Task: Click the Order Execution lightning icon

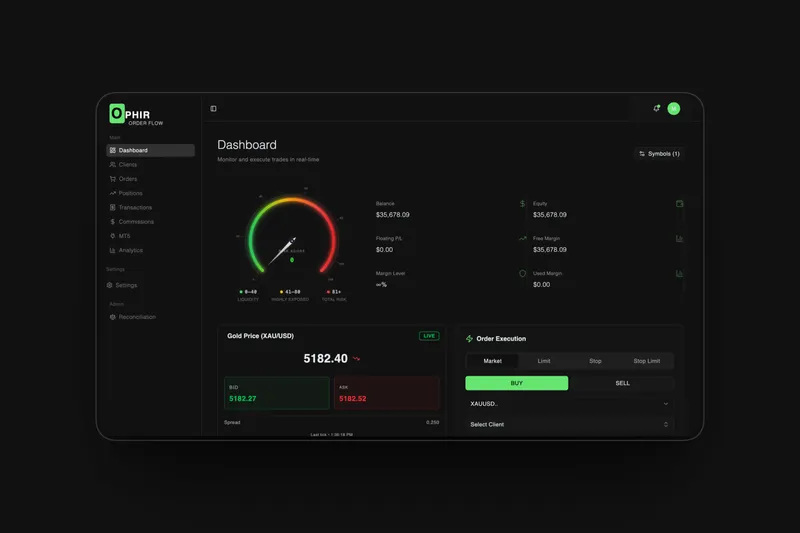Action: (x=469, y=339)
